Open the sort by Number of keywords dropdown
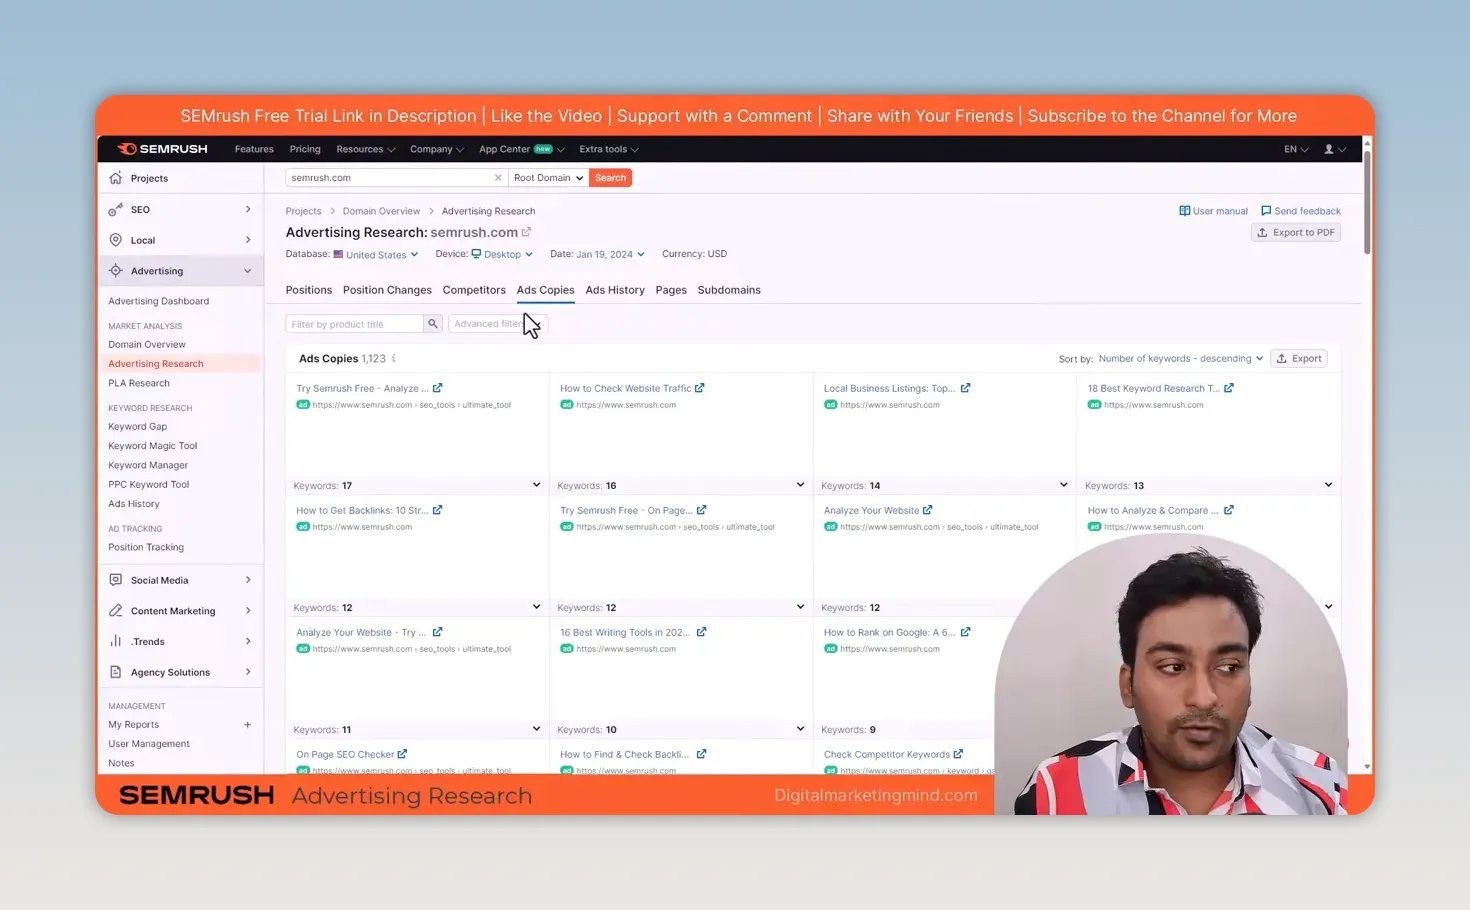 [1180, 358]
